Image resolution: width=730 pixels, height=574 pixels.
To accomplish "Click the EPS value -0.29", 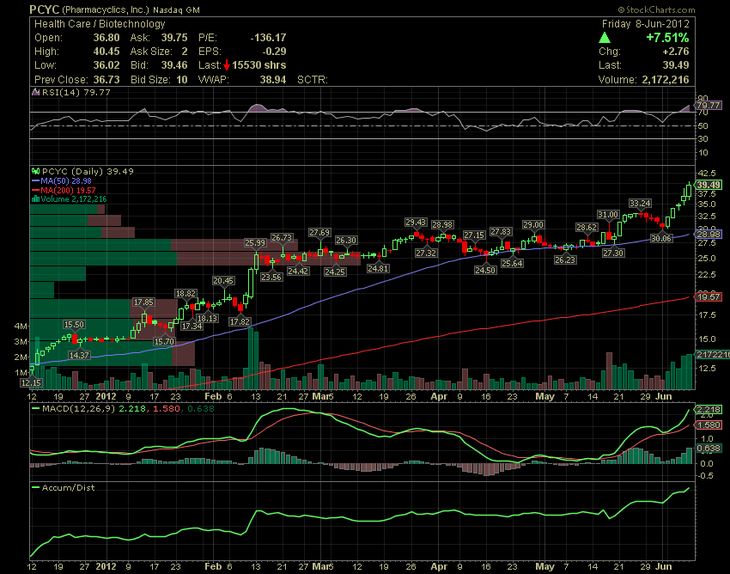I will [274, 51].
